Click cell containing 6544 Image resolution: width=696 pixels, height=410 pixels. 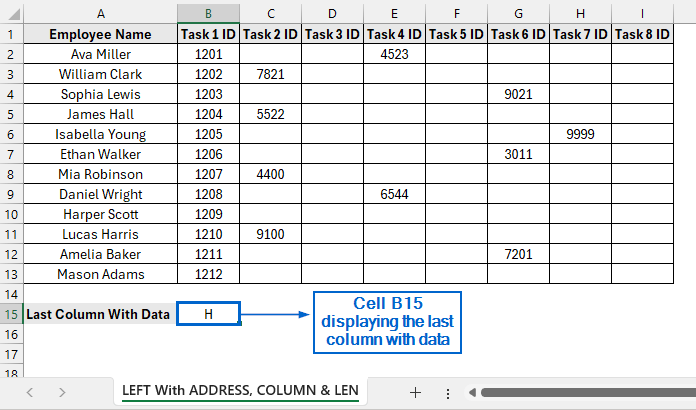pos(395,194)
